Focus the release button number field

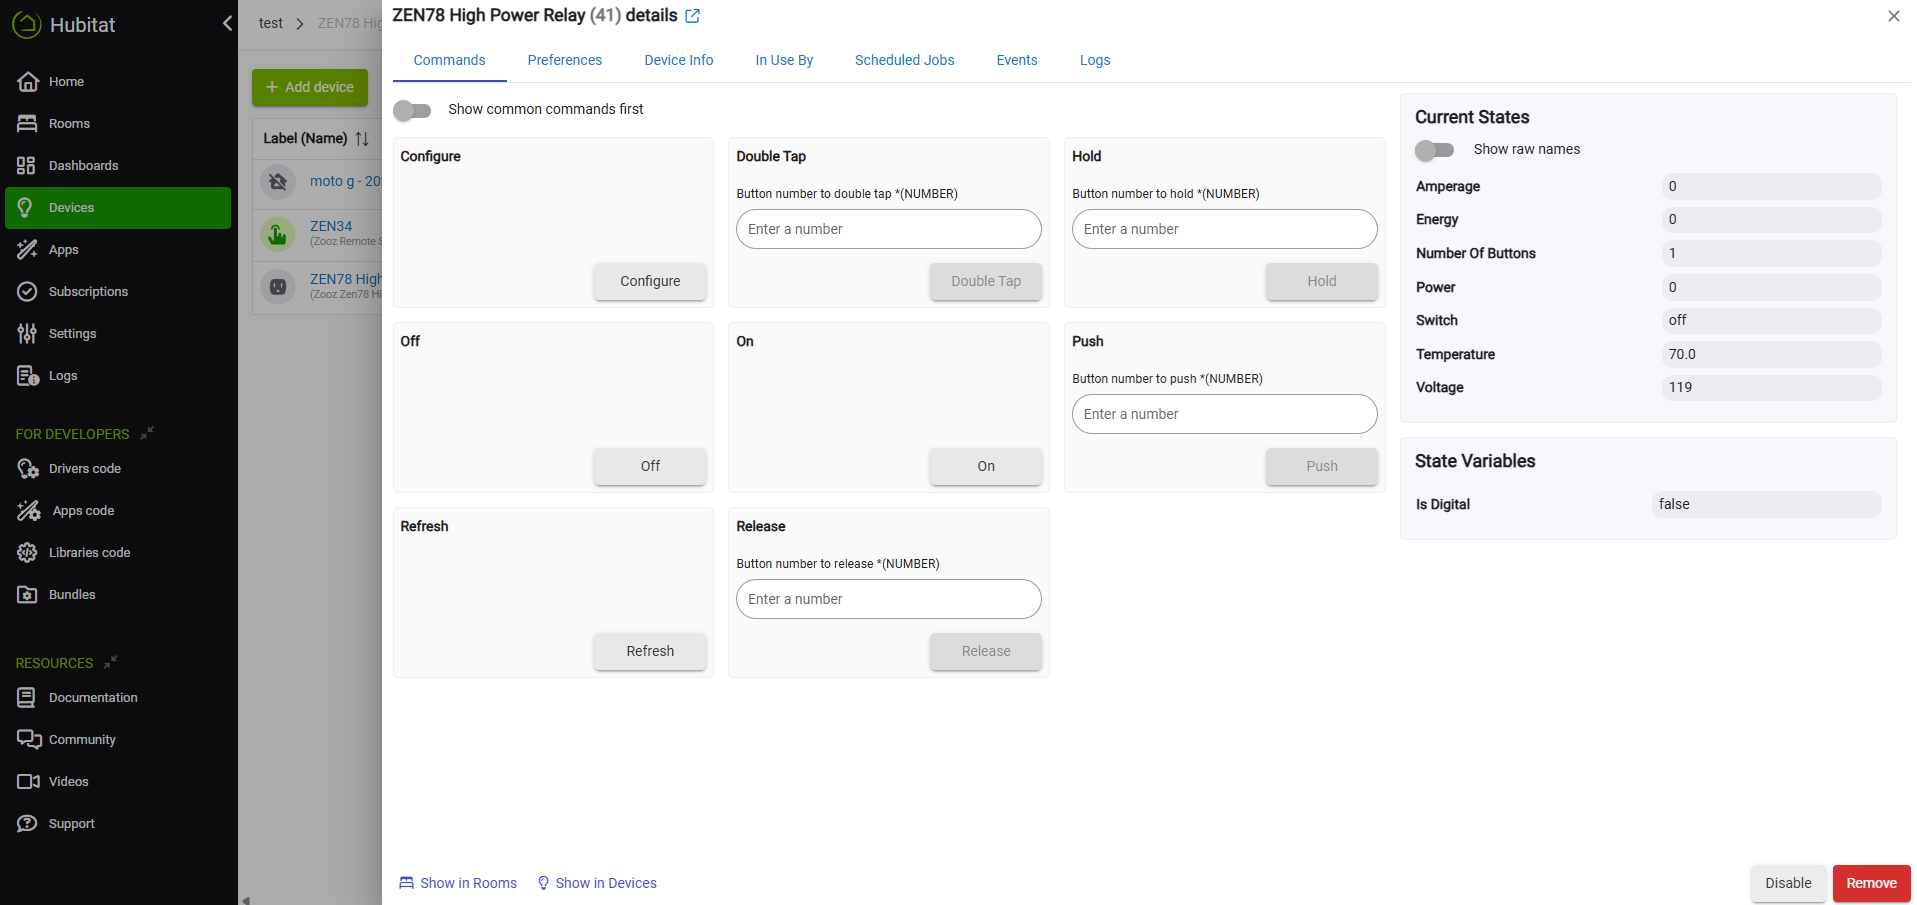click(889, 599)
